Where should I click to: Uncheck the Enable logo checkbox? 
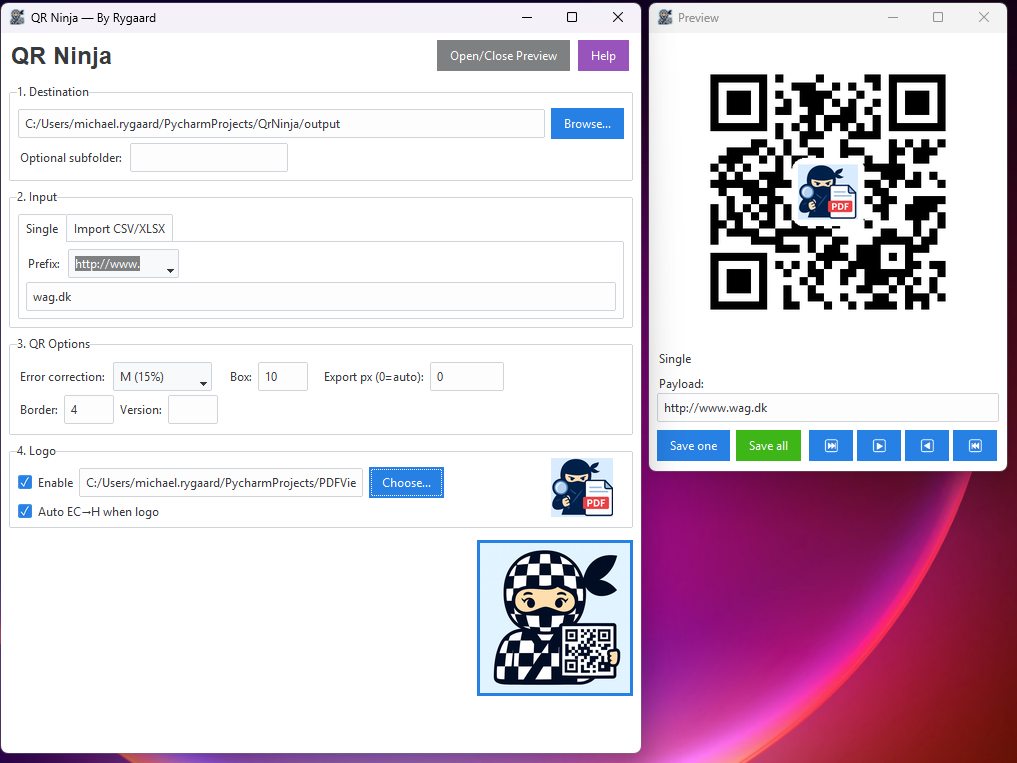pos(26,483)
